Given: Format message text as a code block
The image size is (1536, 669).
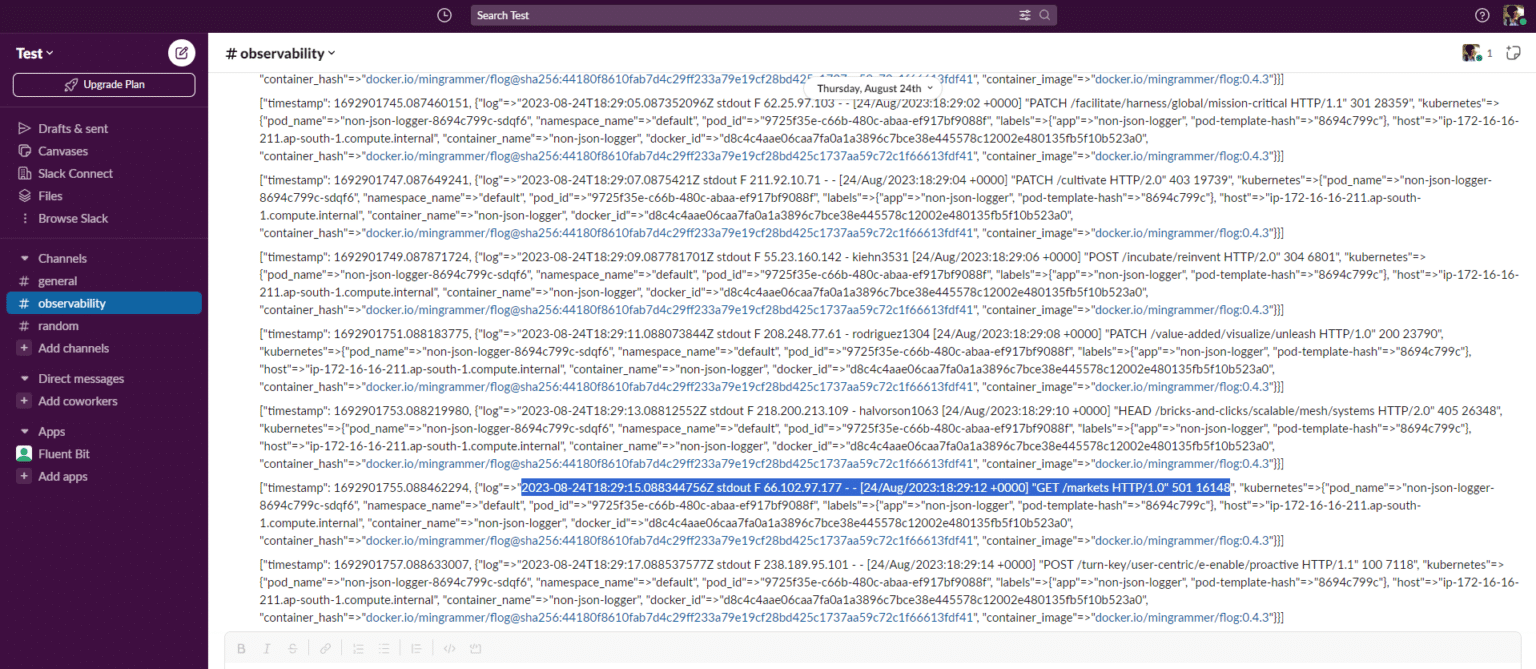Looking at the screenshot, I should point(475,648).
